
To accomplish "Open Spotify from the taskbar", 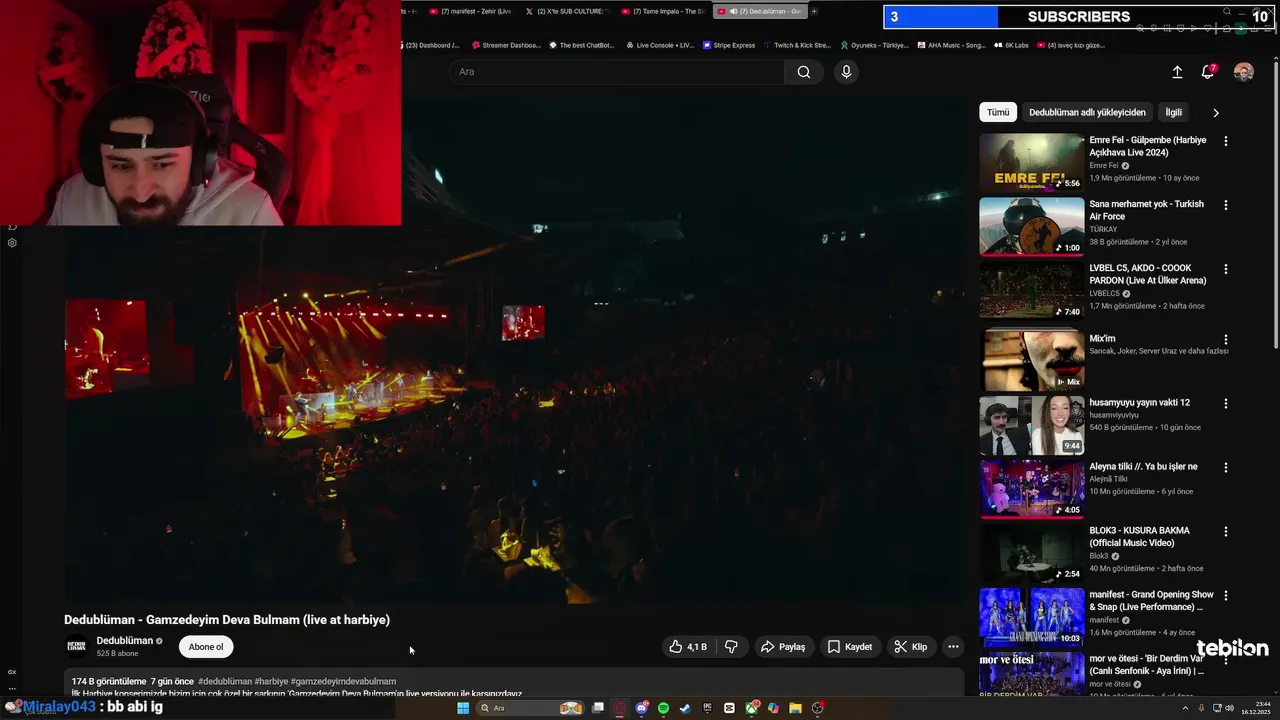I will pyautogui.click(x=663, y=708).
